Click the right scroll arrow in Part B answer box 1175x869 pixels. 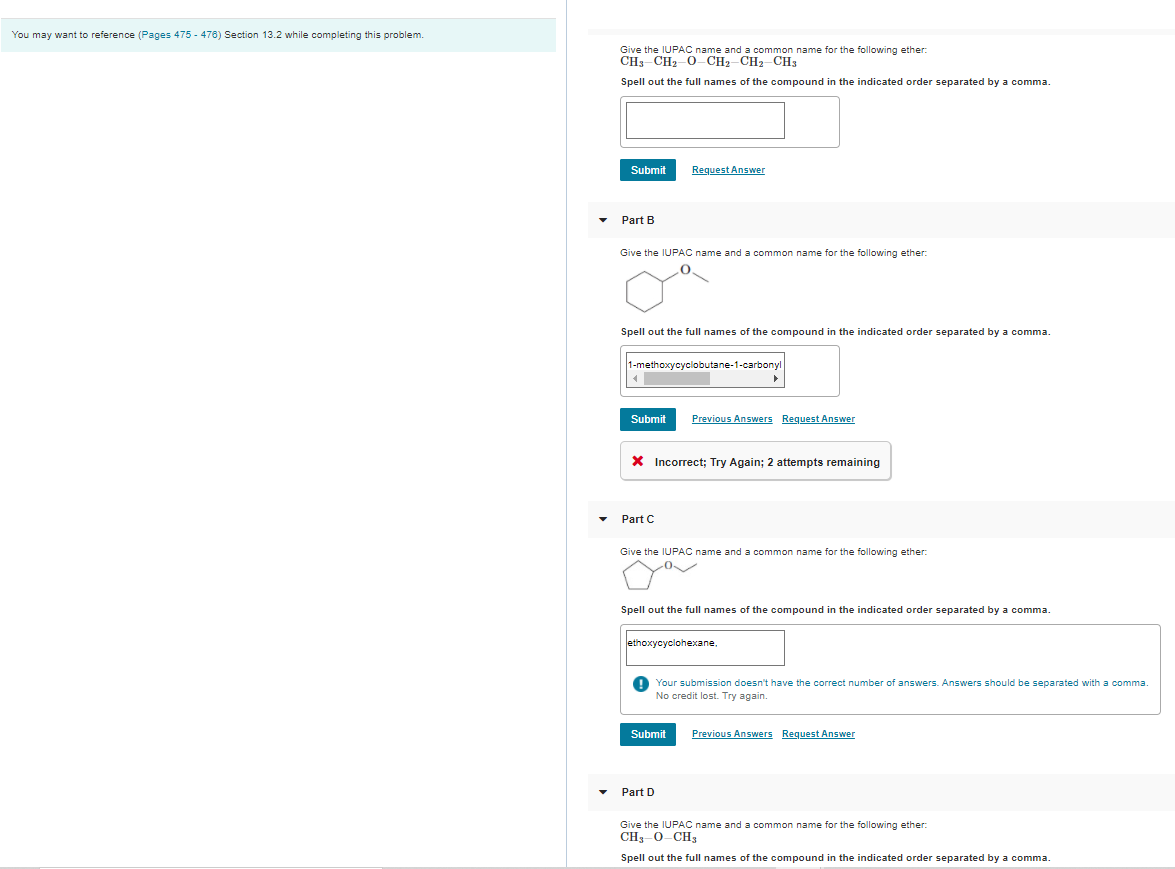pos(777,378)
